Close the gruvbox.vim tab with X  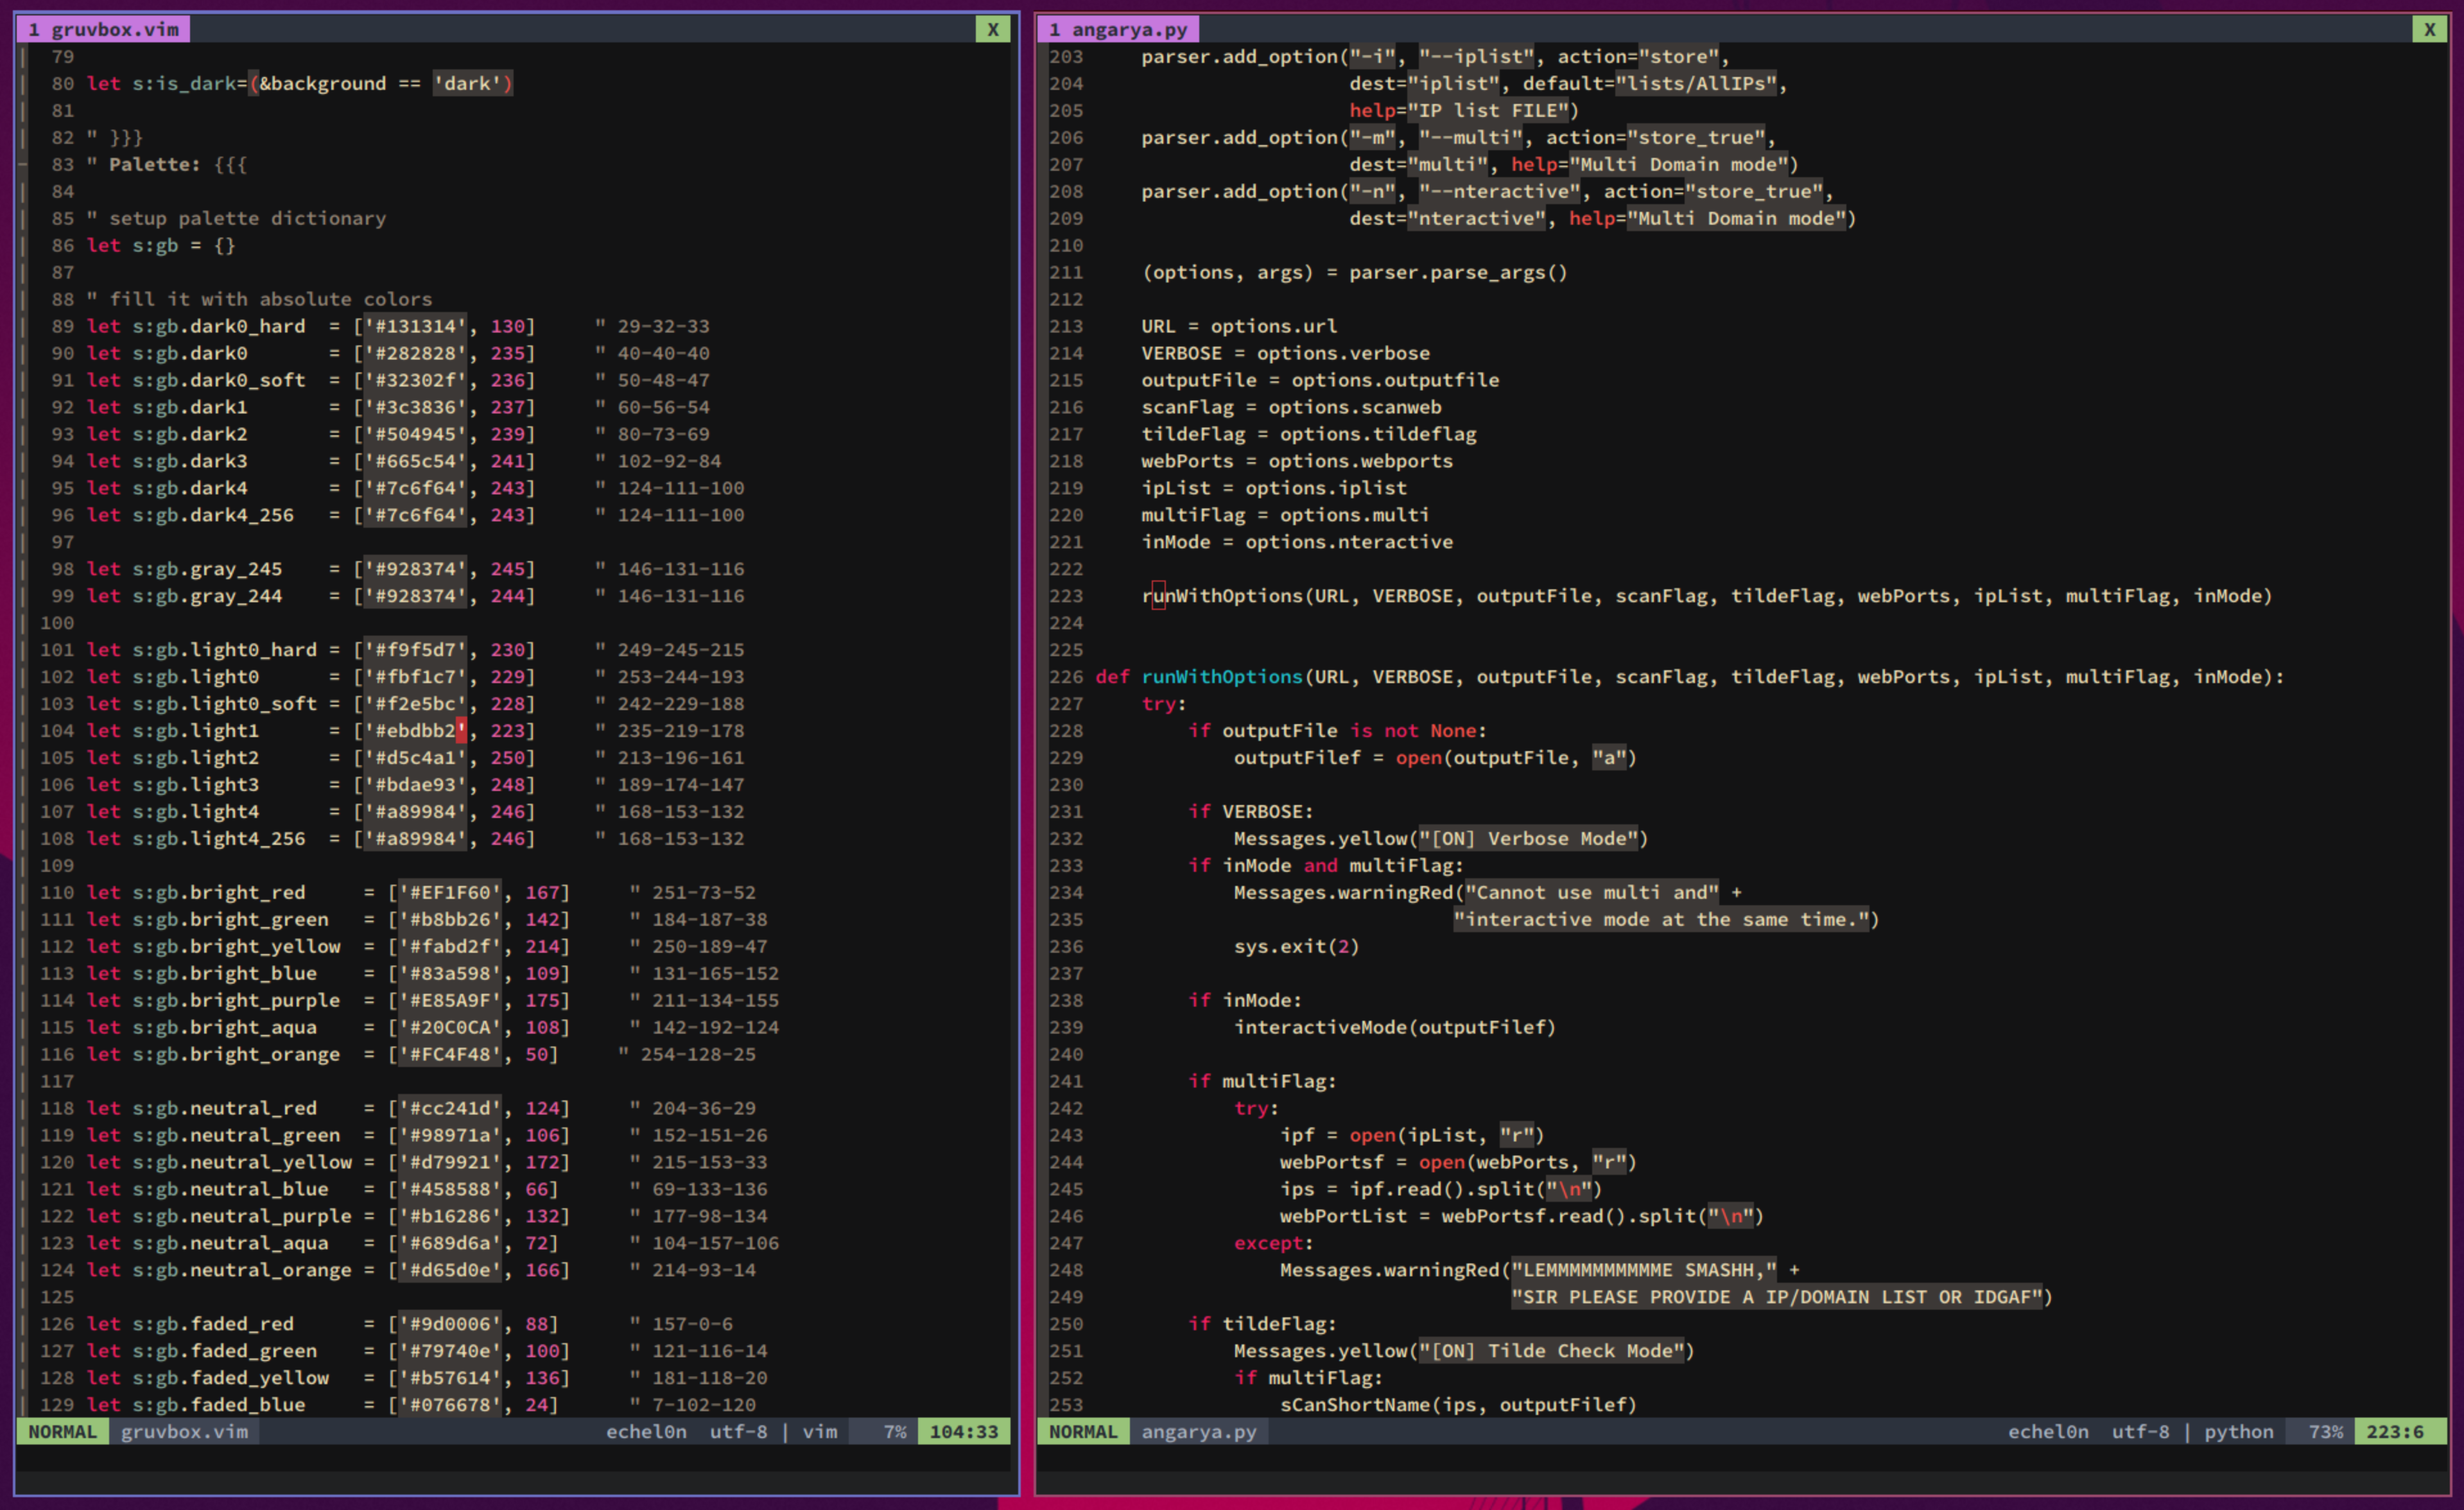point(992,29)
